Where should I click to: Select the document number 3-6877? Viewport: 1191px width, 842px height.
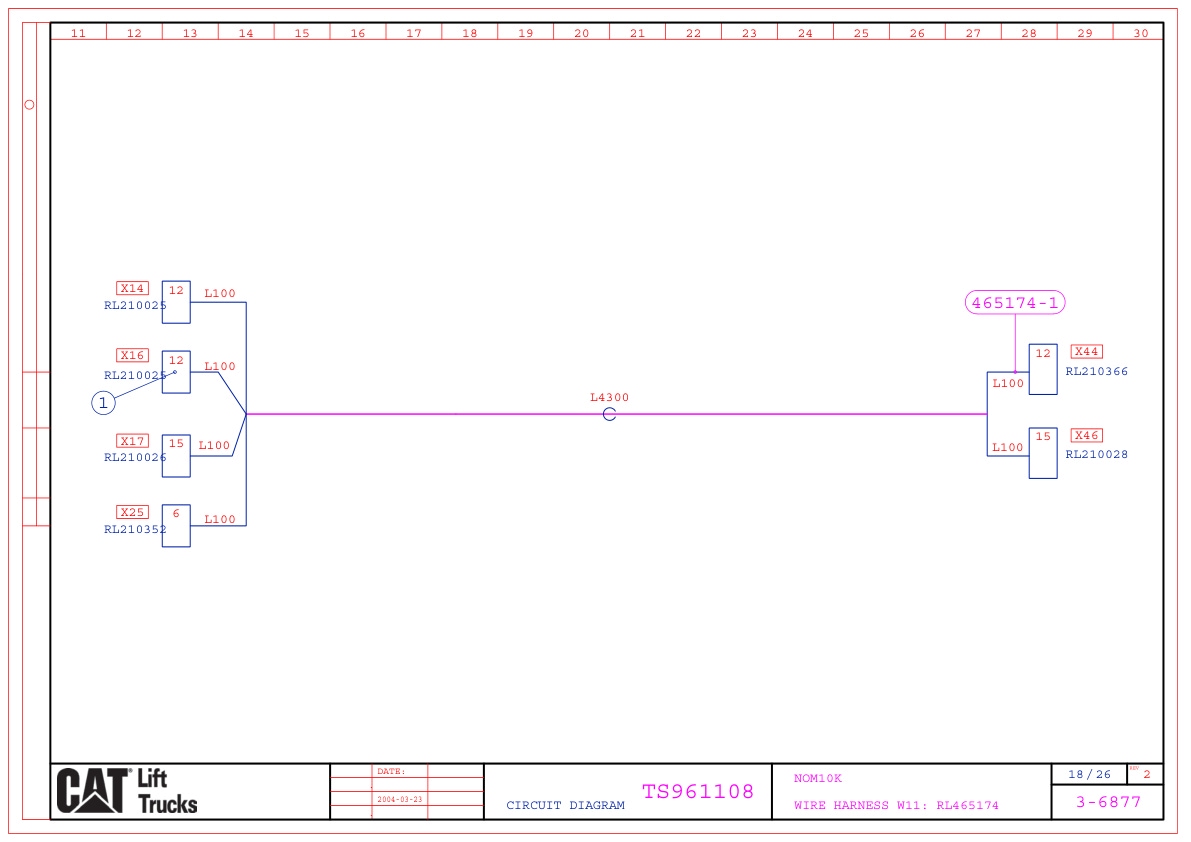tap(1107, 802)
